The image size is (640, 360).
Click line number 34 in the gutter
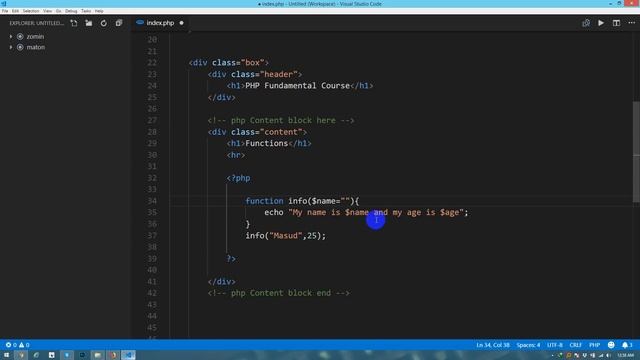pos(152,201)
